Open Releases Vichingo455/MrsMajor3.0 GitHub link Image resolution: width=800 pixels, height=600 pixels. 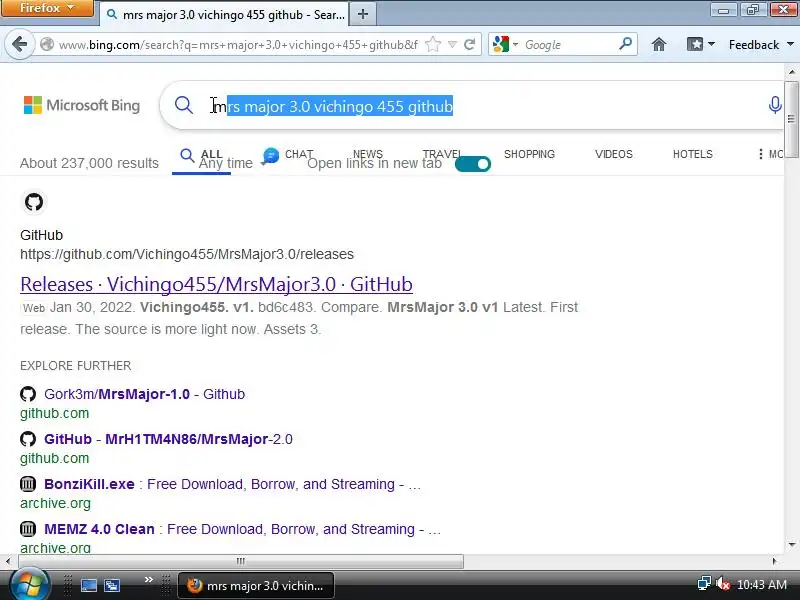coord(216,284)
